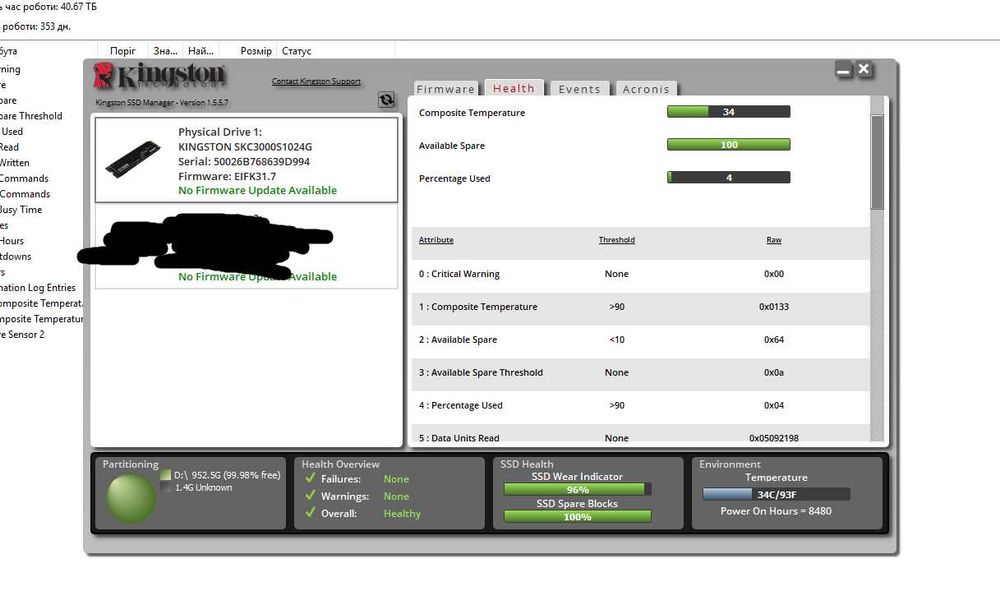Screen dimensions: 1000x601
Task: Click the Environment temperature 34C/93F bar
Action: pyautogui.click(x=776, y=494)
